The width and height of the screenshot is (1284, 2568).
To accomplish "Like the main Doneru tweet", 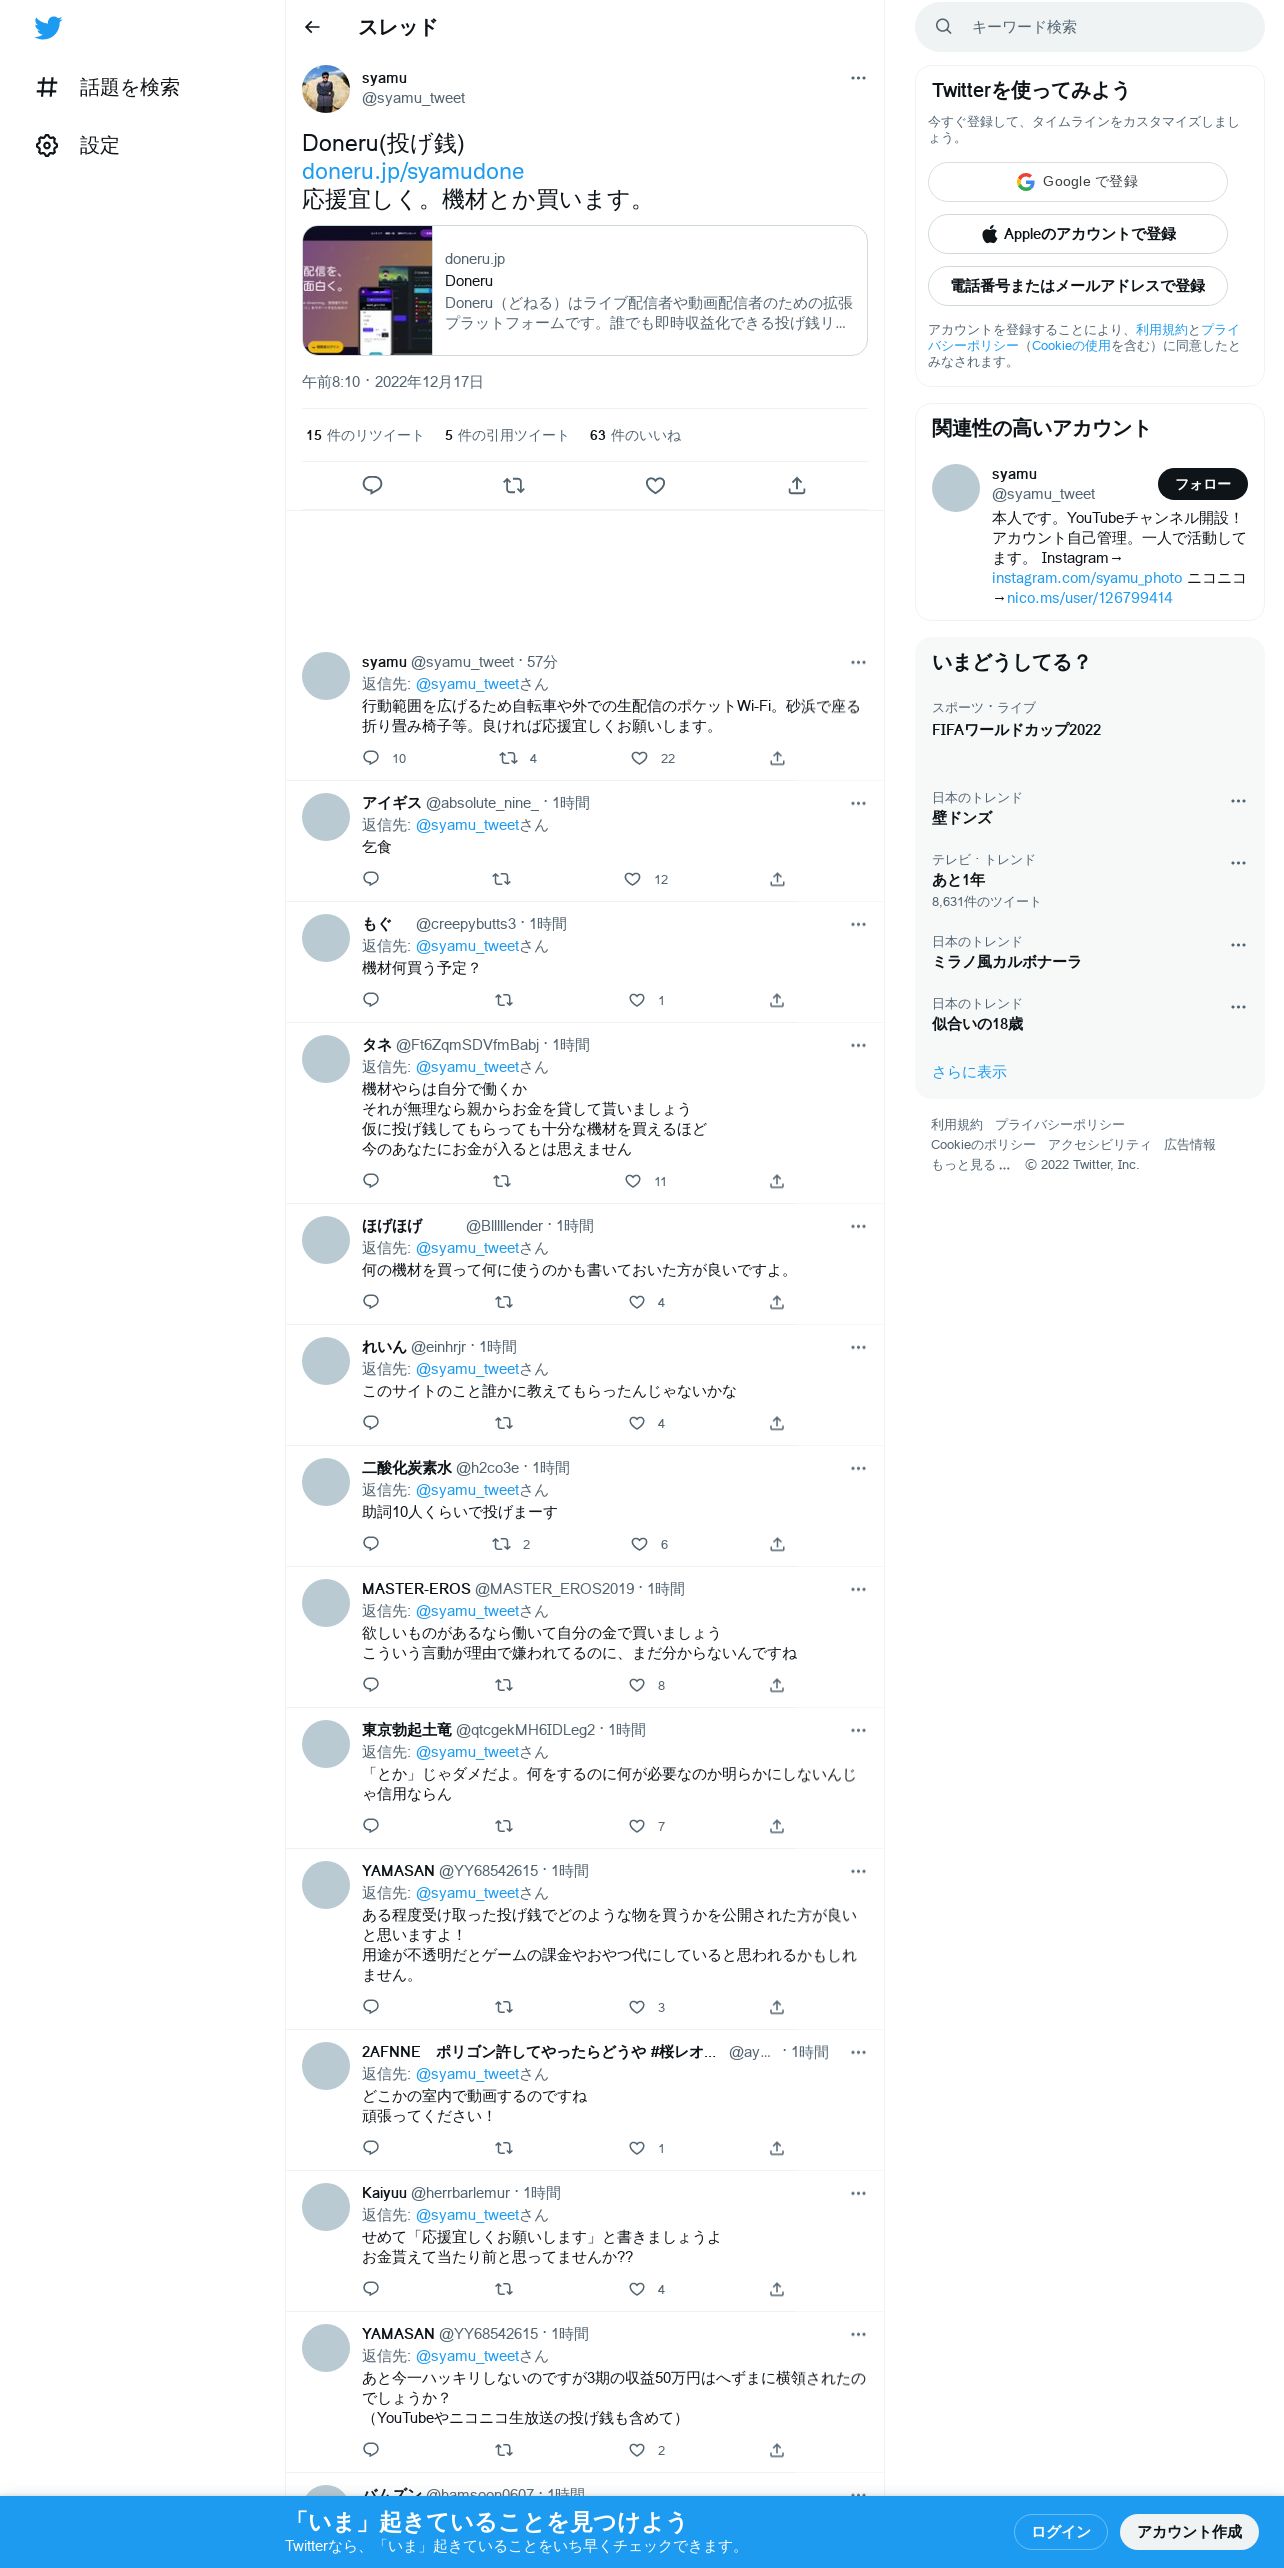I will (655, 485).
